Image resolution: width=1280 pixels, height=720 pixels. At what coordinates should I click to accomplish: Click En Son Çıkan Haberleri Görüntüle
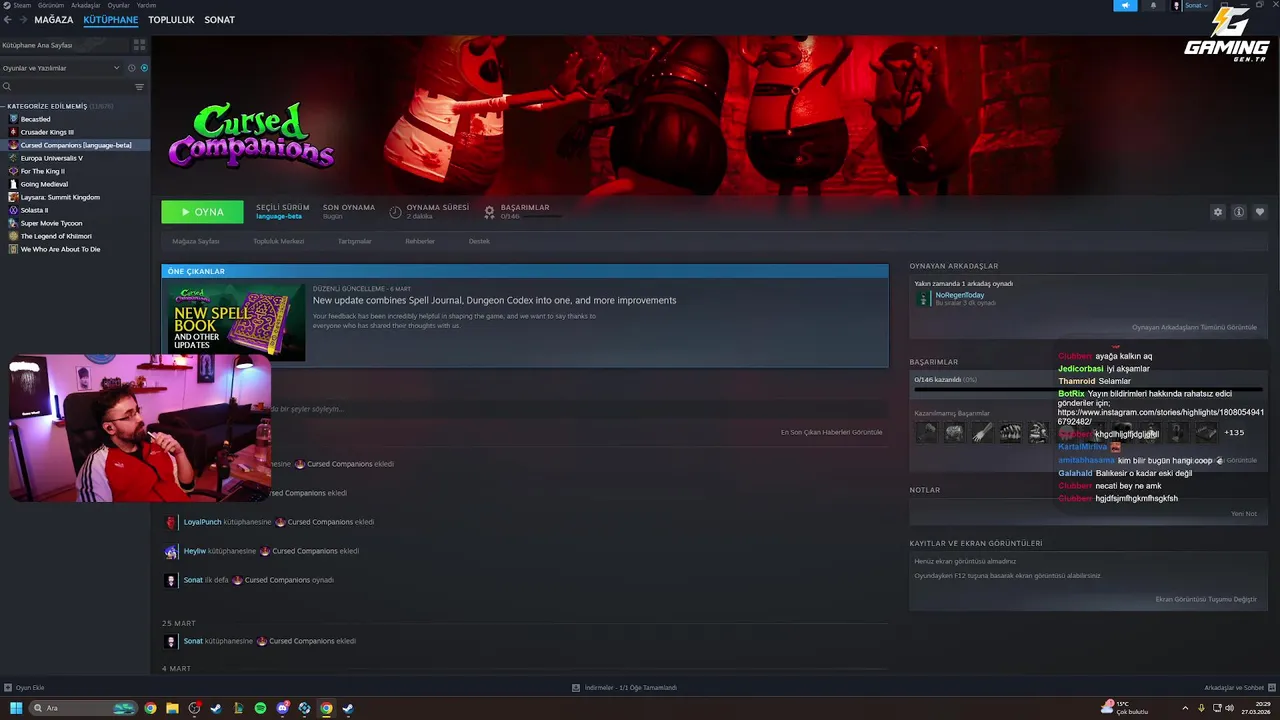tap(831, 432)
